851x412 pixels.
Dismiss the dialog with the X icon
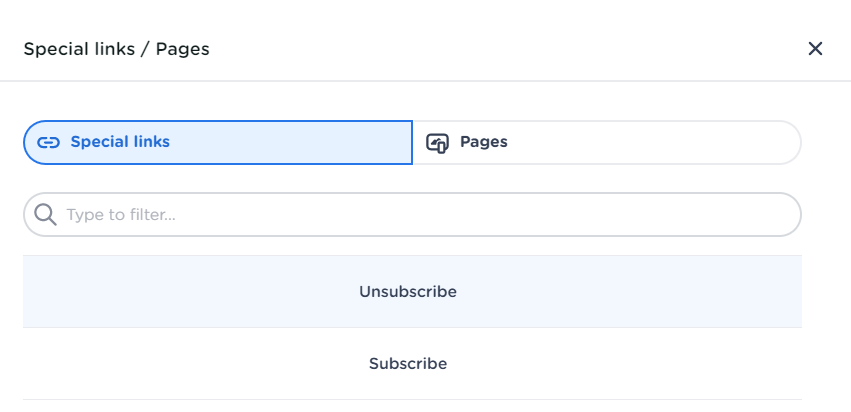pyautogui.click(x=815, y=48)
